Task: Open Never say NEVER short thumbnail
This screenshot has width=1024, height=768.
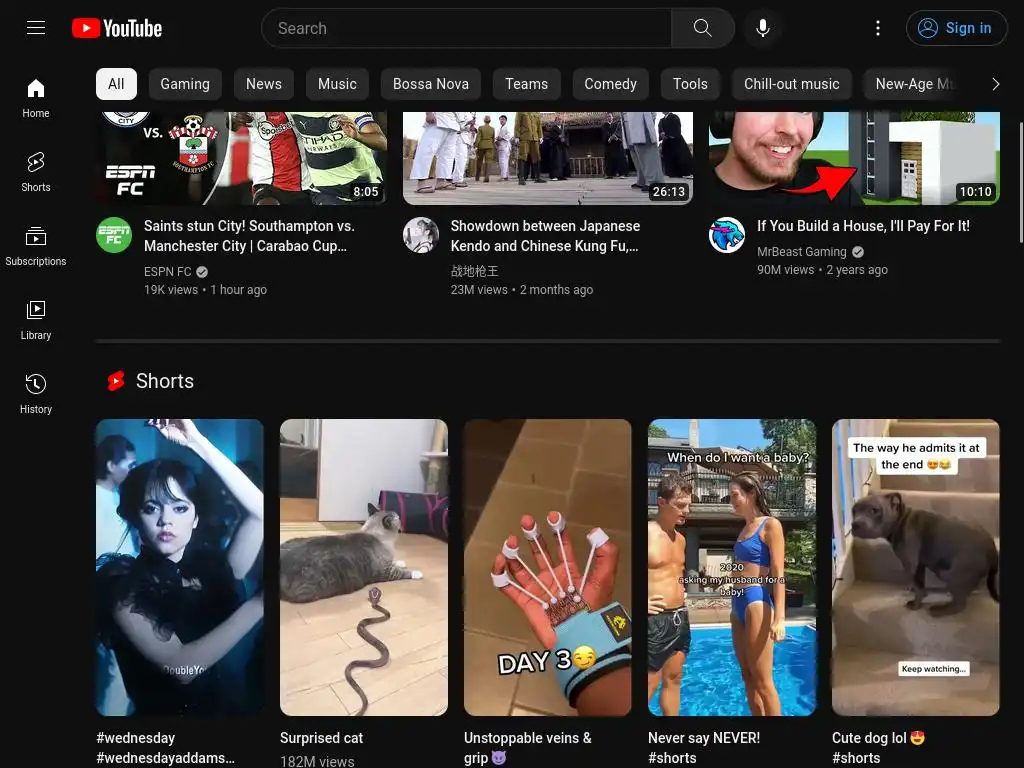Action: (732, 568)
